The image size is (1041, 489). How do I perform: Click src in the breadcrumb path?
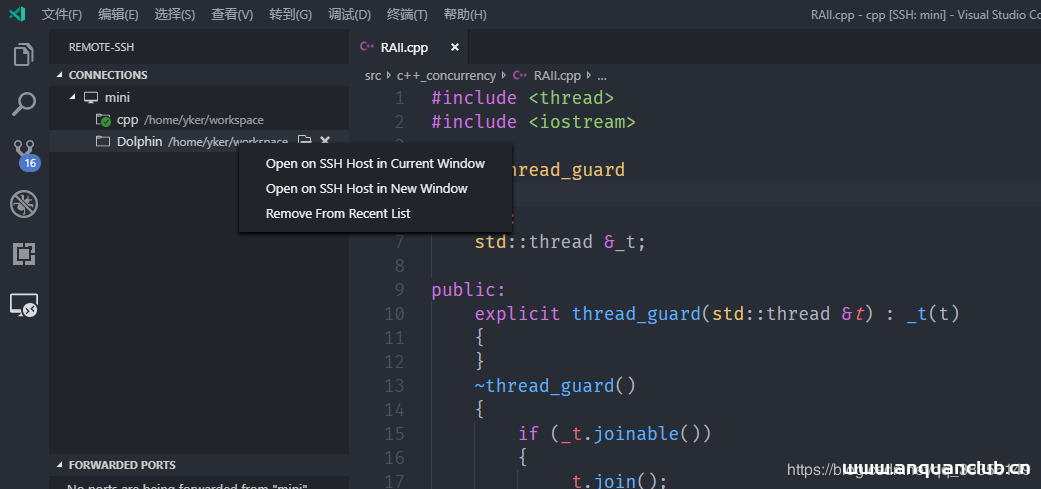coord(373,76)
